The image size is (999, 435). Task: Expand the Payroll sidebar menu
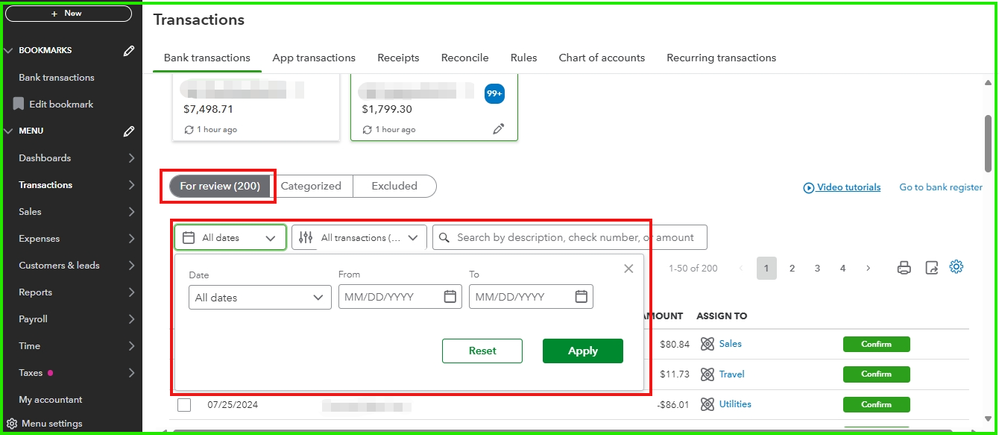(131, 320)
